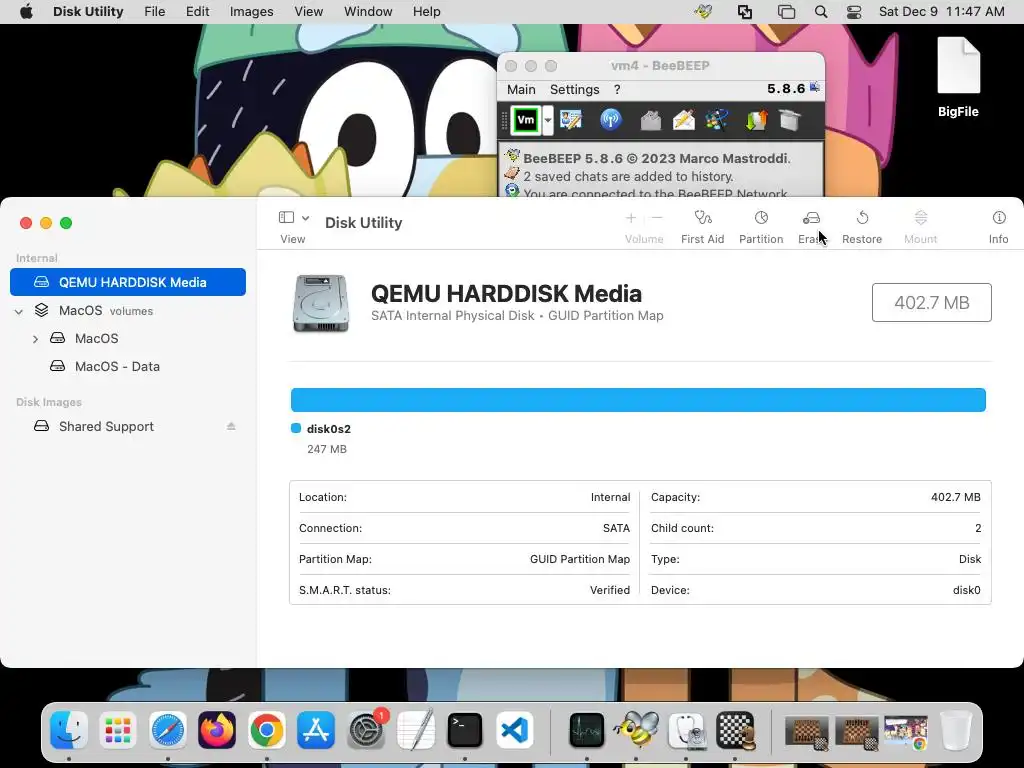This screenshot has width=1024, height=768.
Task: Open BeeBEEP Main menu
Action: tap(521, 89)
